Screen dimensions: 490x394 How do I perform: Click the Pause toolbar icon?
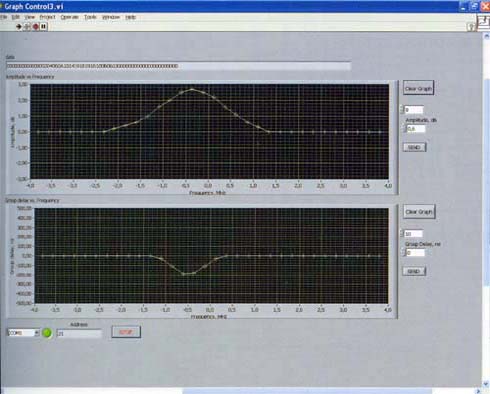click(44, 27)
